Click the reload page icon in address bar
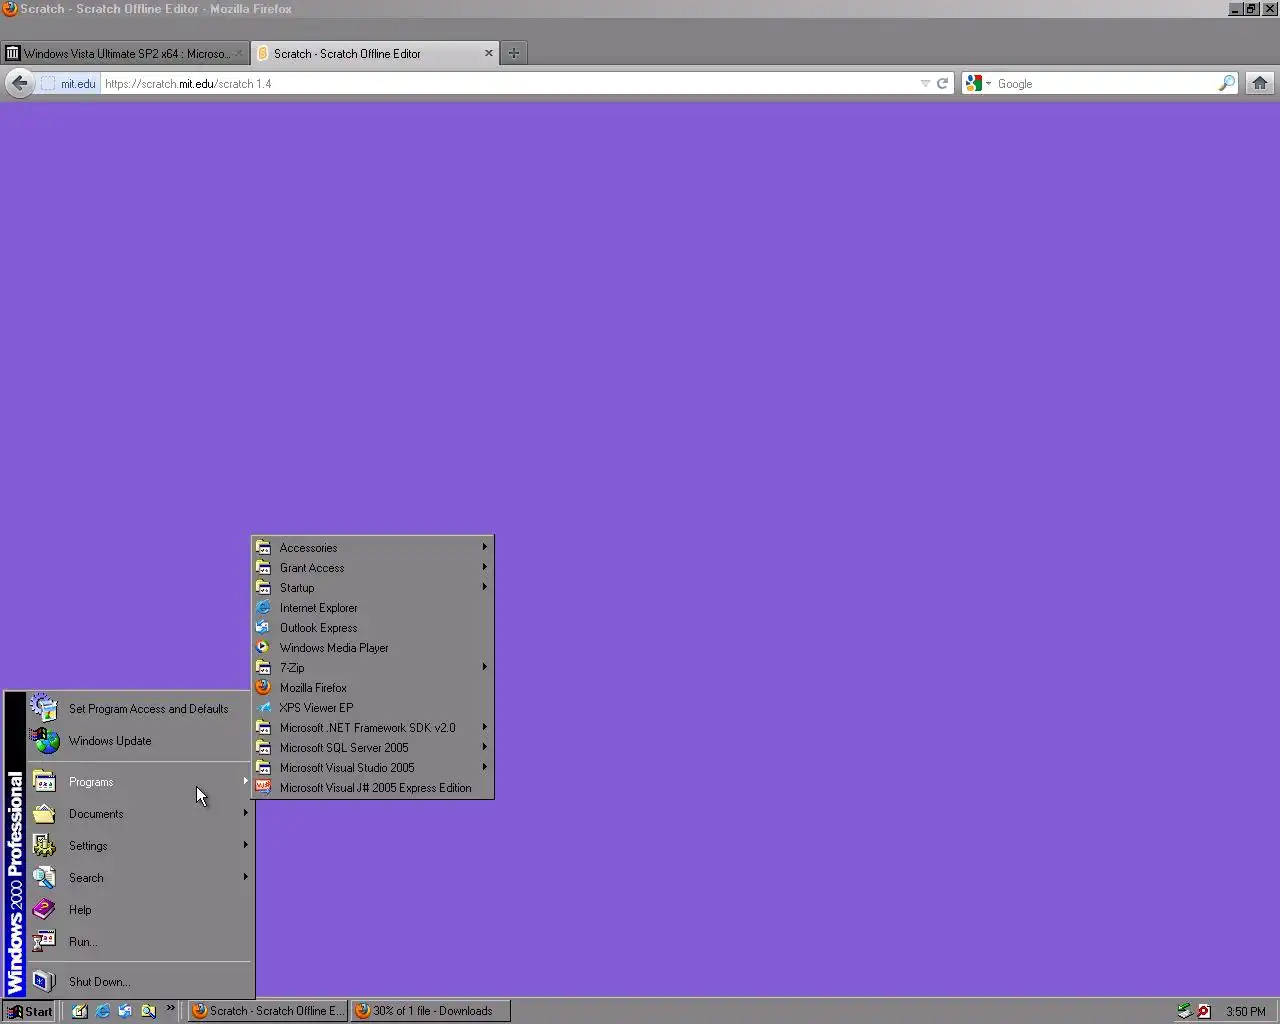The height and width of the screenshot is (1024, 1280). pyautogui.click(x=942, y=84)
